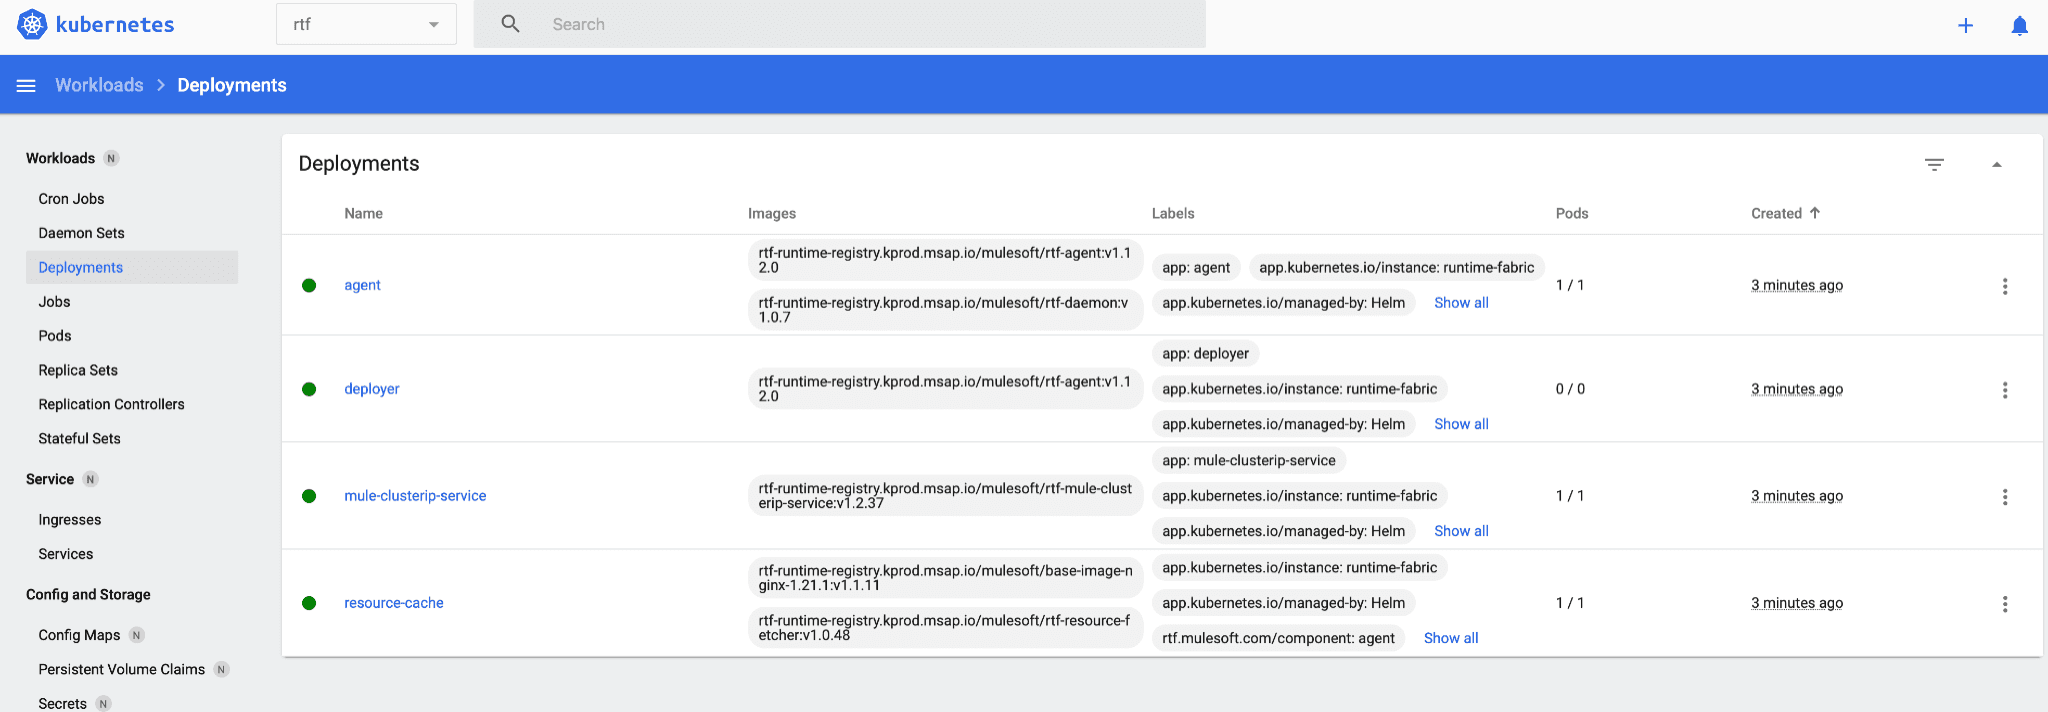Open actions menu for deployer deployment
This screenshot has height=712, width=2048.
click(x=2004, y=390)
